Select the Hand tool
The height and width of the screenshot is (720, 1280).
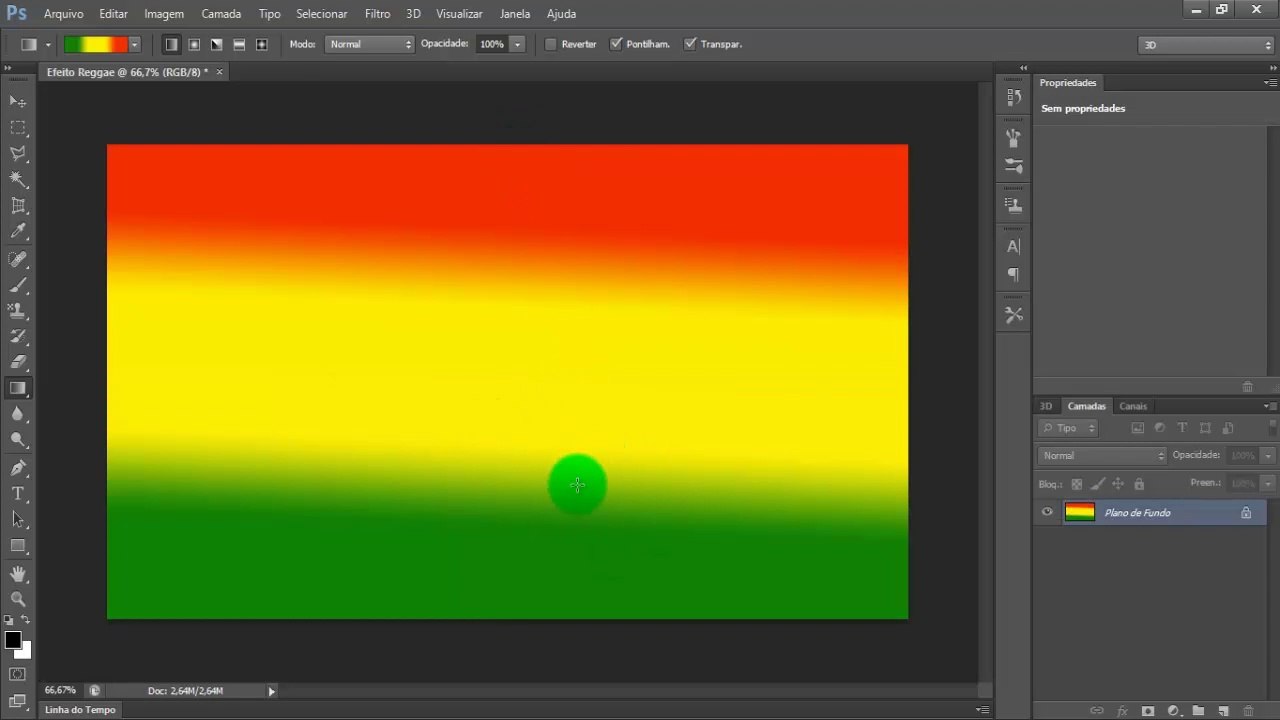[18, 574]
